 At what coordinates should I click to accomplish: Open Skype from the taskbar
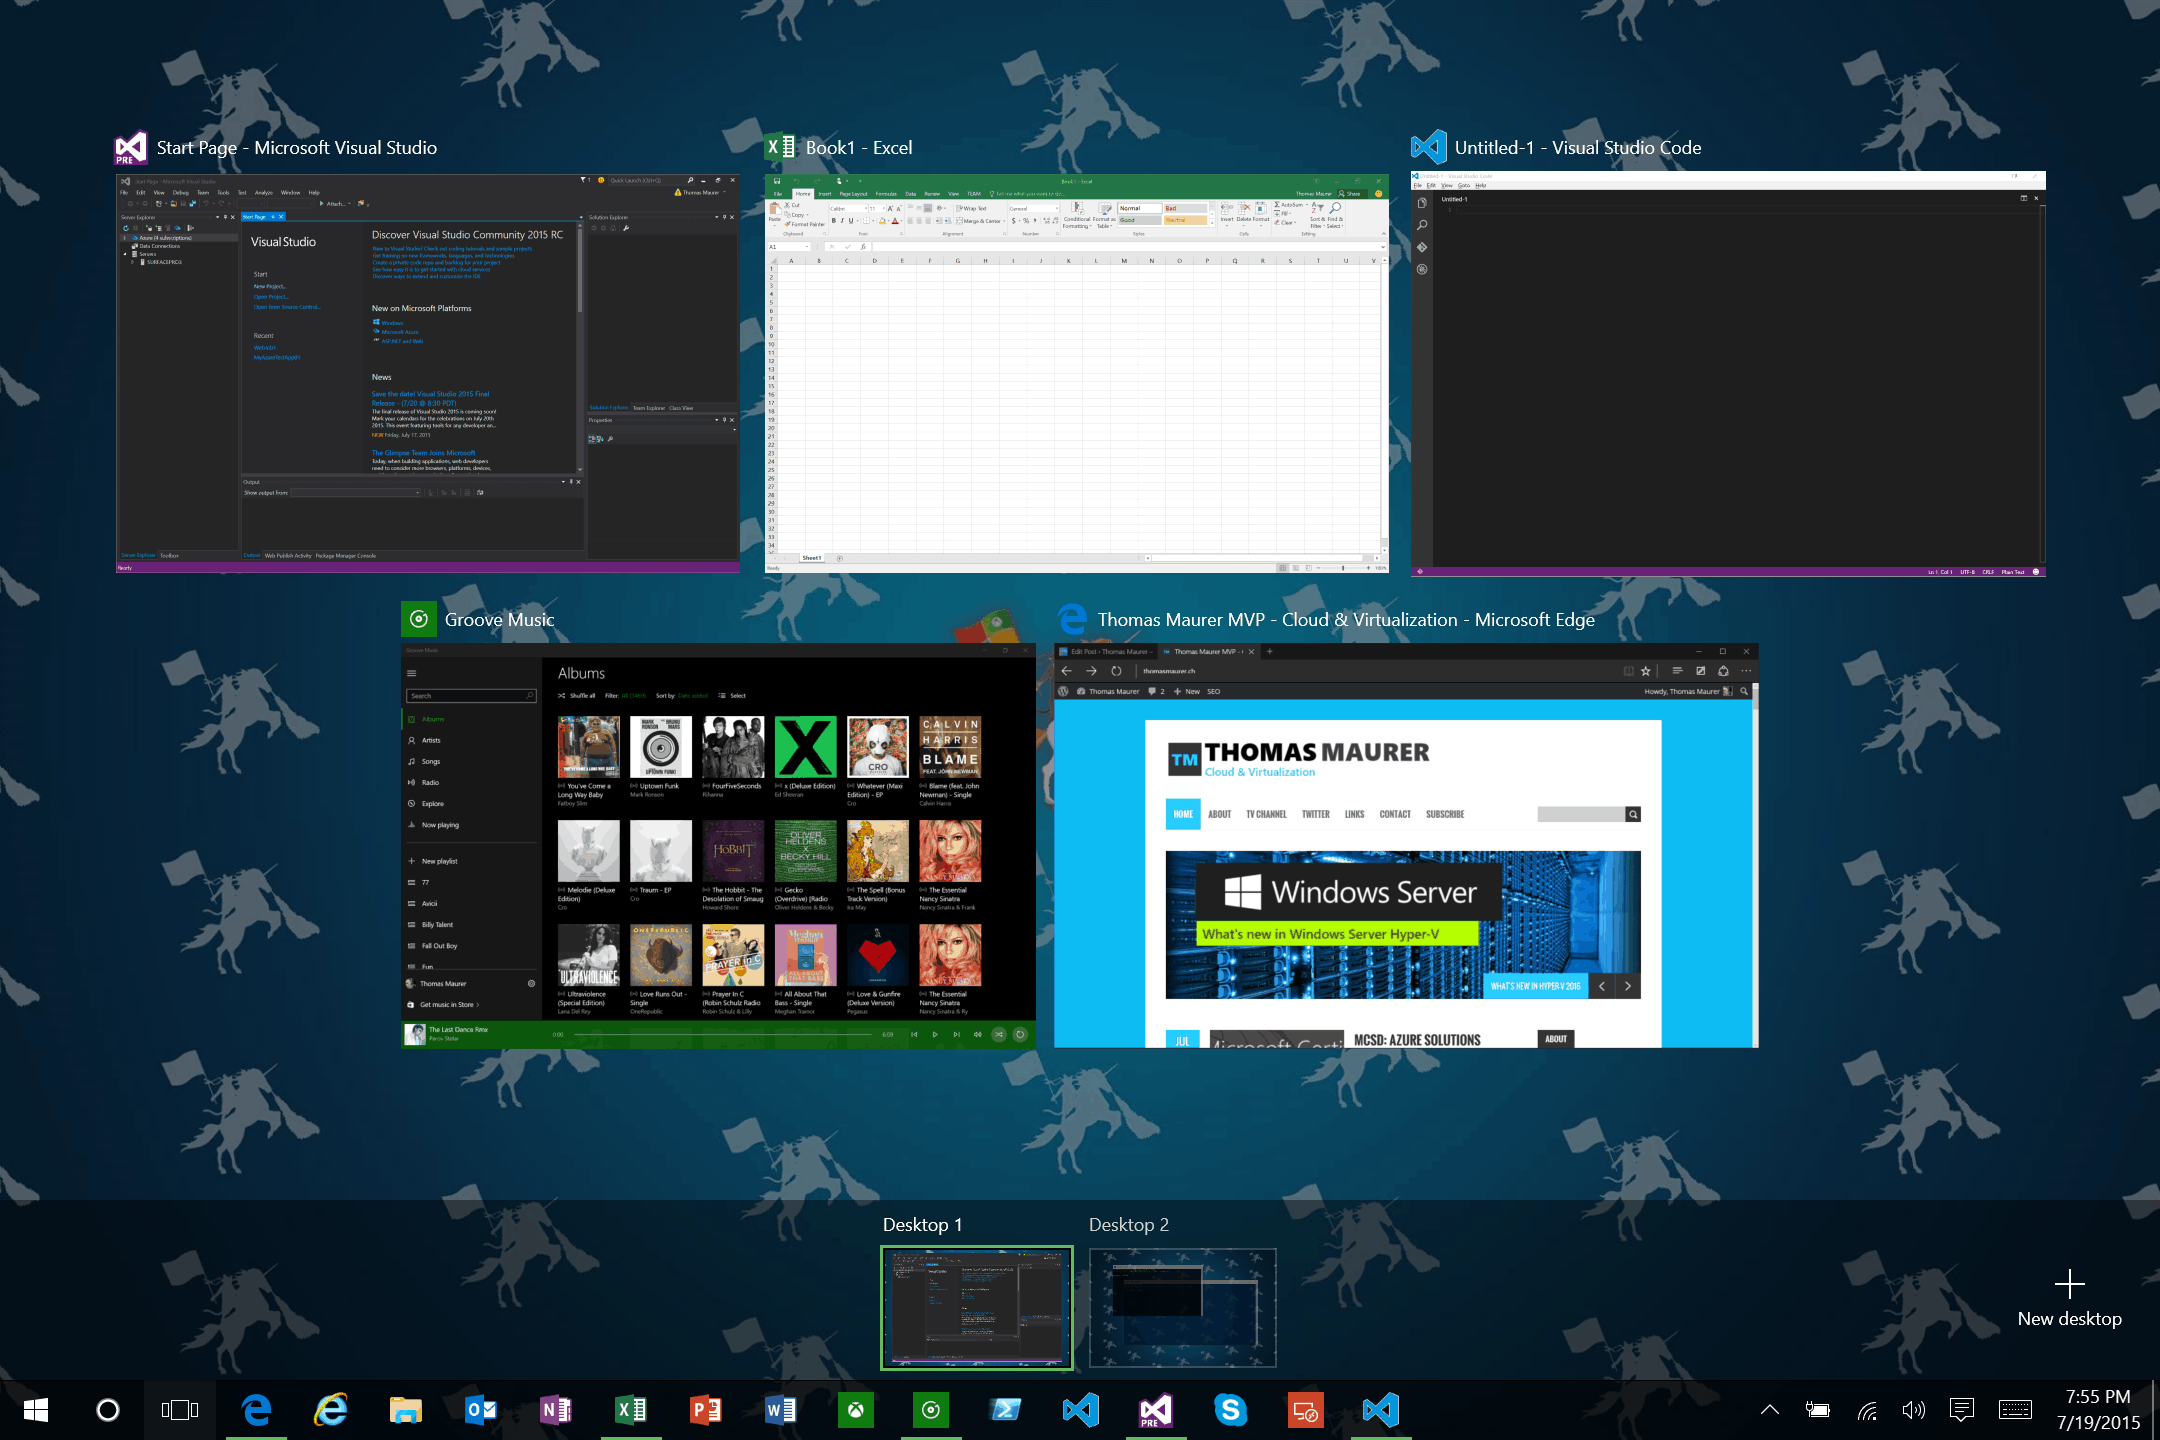pos(1231,1410)
